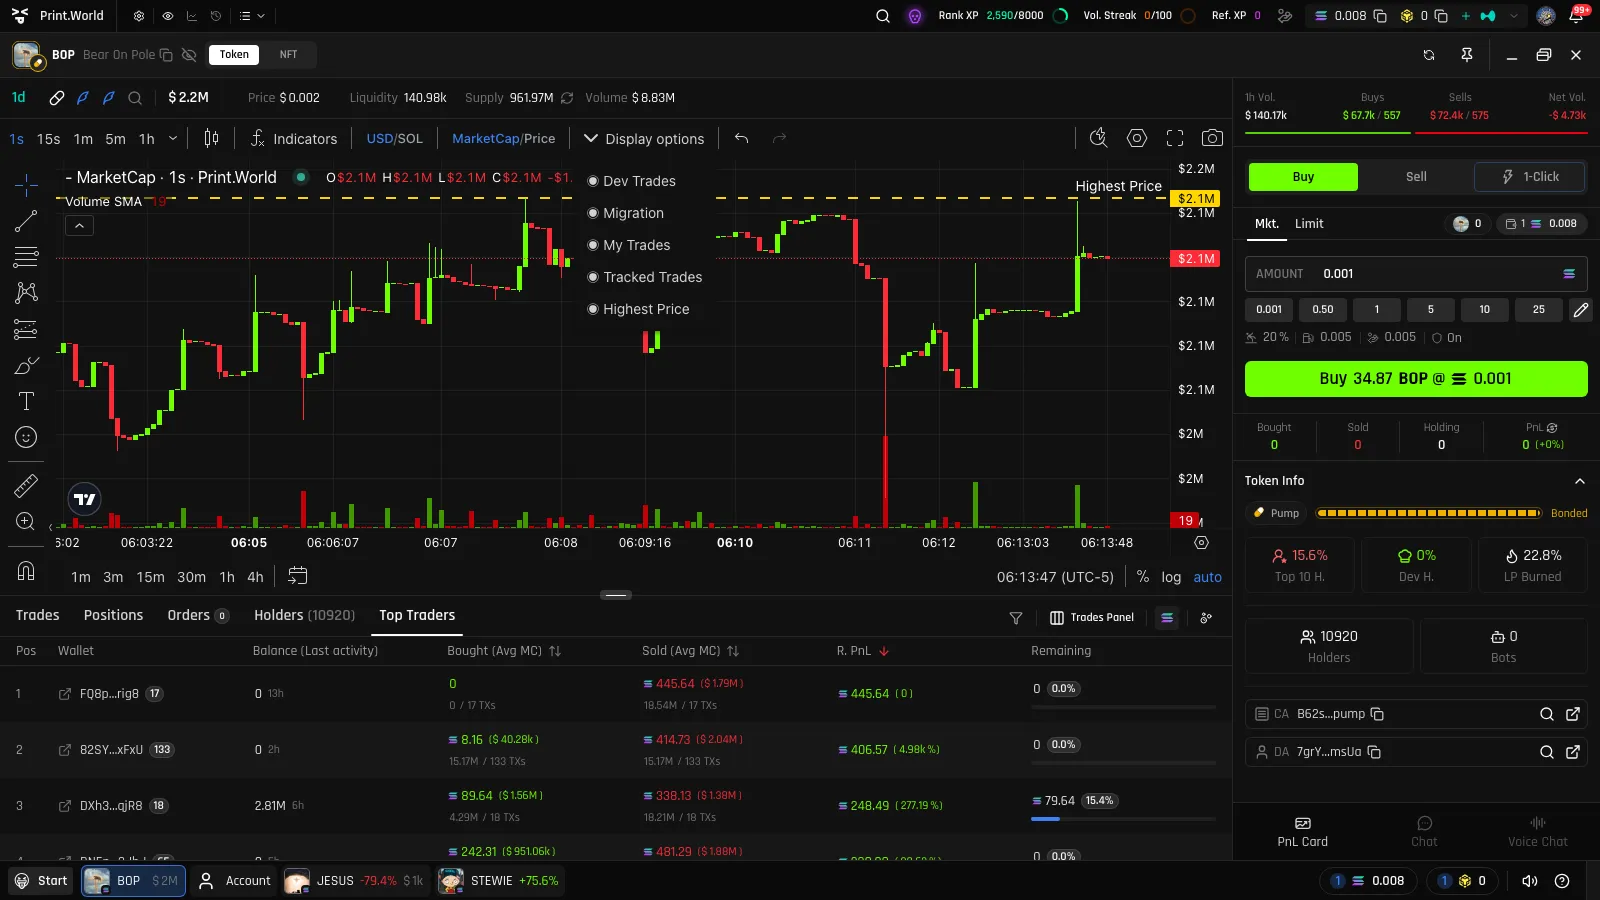Screen dimensions: 1600x900
Task: Open the search icon in top bar
Action: click(x=882, y=16)
